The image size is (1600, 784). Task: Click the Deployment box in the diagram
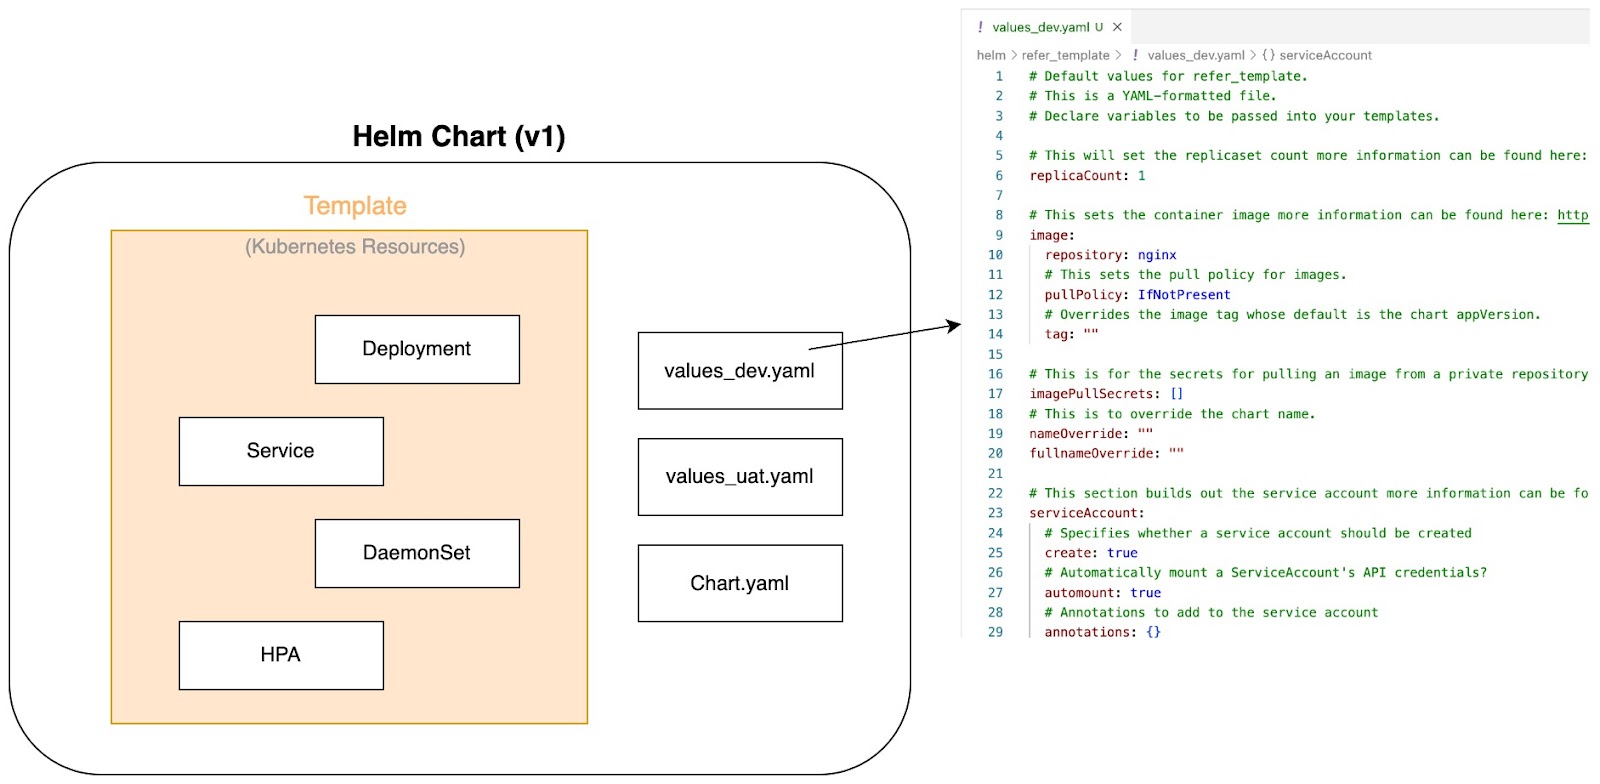[x=417, y=349]
